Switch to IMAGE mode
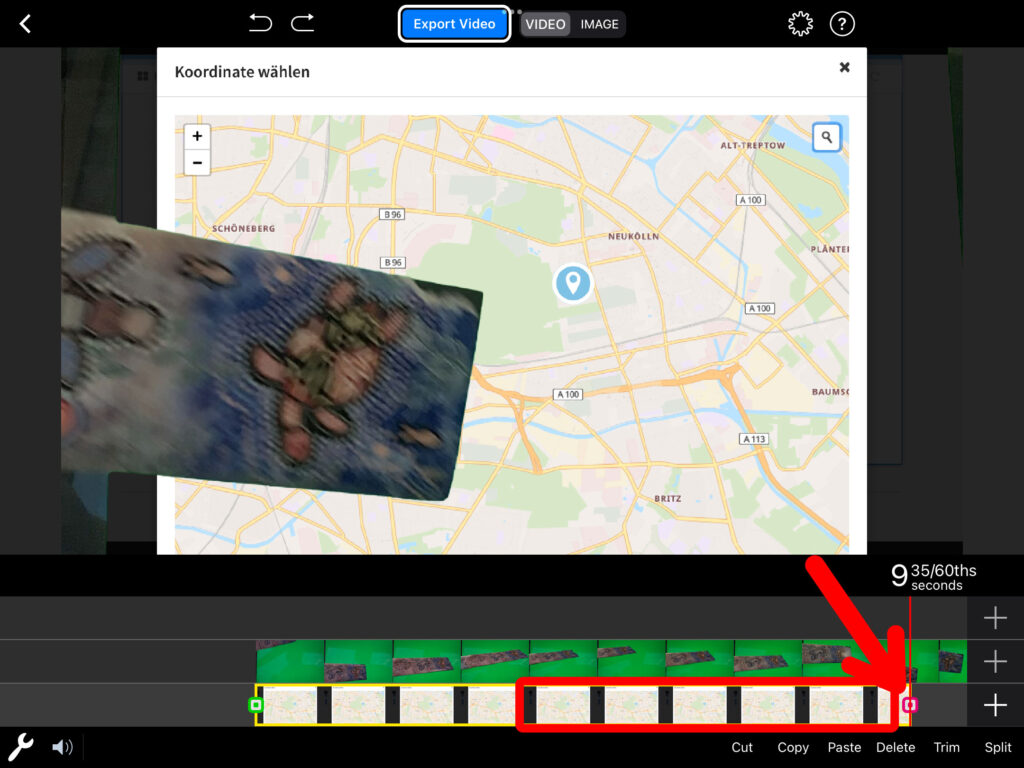The height and width of the screenshot is (768, 1024). (599, 24)
